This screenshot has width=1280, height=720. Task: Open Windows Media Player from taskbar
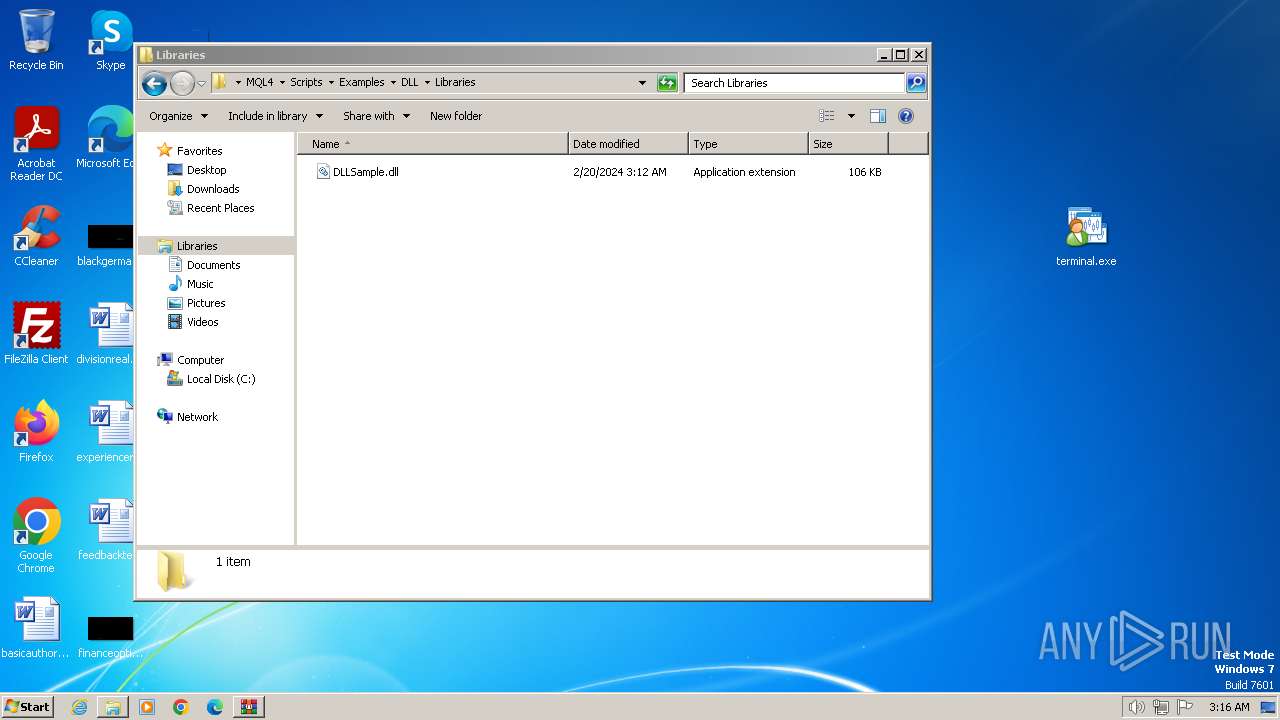tap(147, 707)
